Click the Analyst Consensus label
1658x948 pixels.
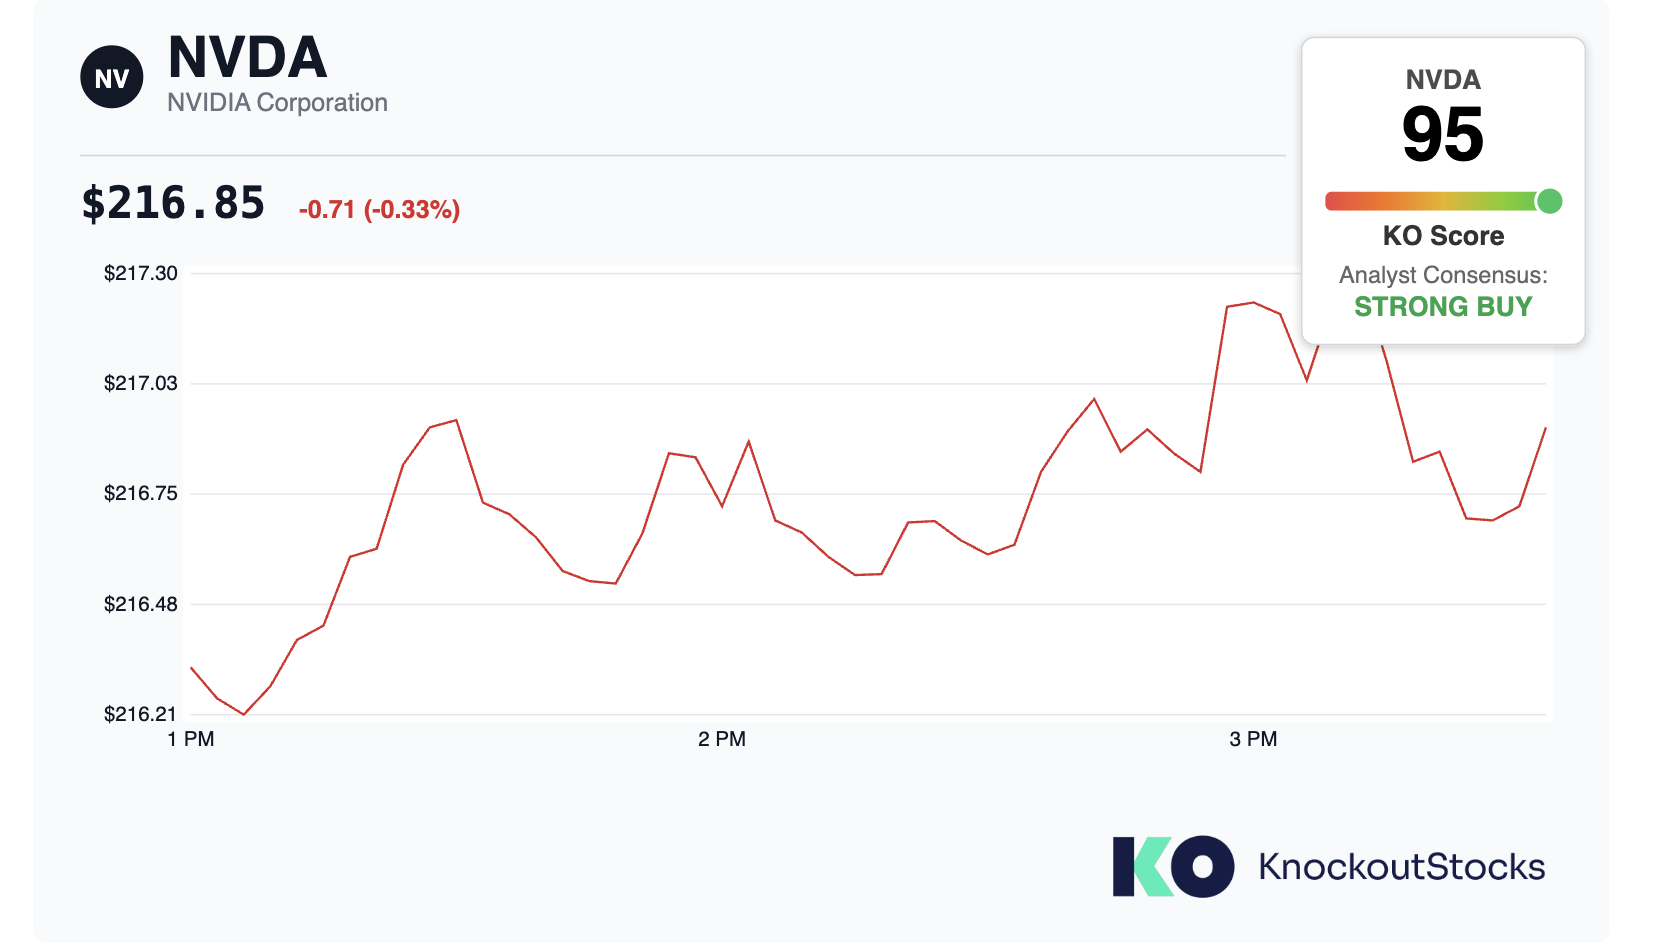pyautogui.click(x=1443, y=275)
